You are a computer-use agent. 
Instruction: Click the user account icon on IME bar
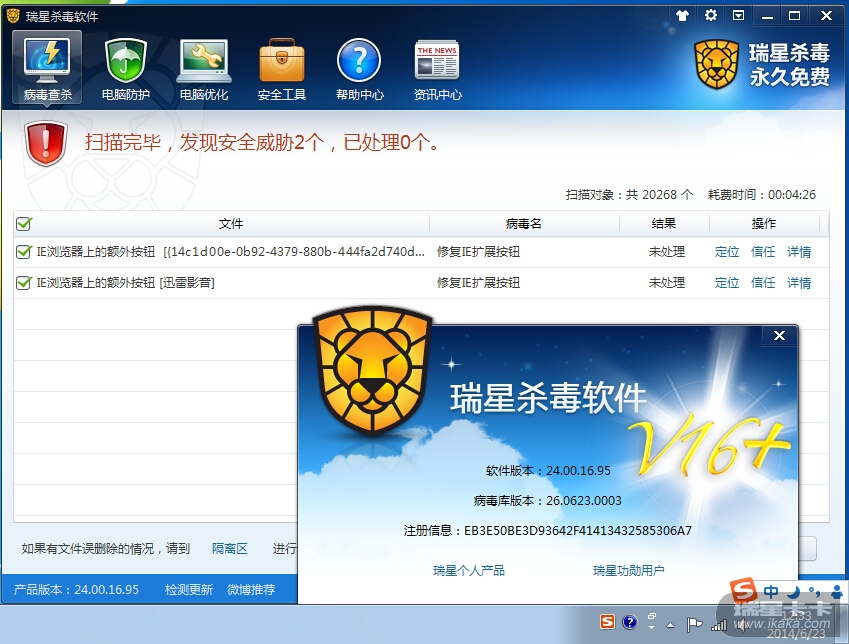tap(837, 591)
